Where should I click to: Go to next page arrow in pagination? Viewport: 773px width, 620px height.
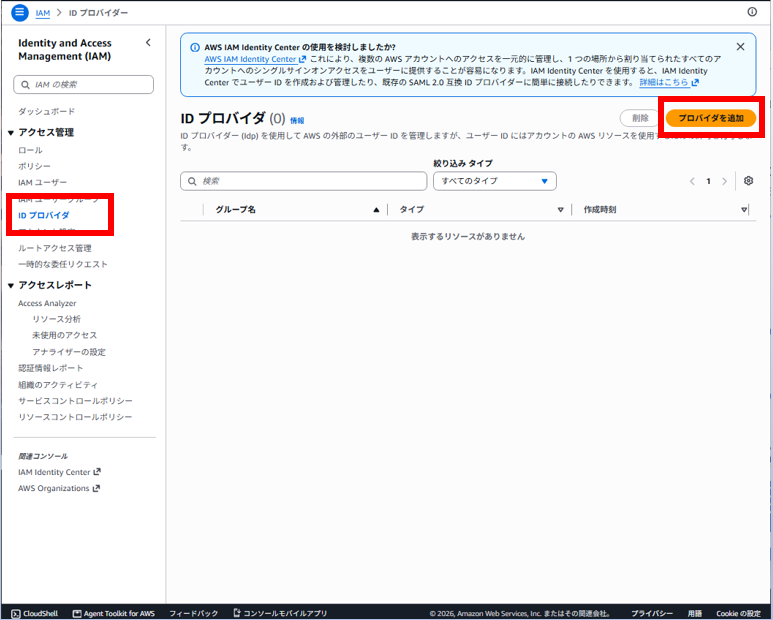click(724, 181)
